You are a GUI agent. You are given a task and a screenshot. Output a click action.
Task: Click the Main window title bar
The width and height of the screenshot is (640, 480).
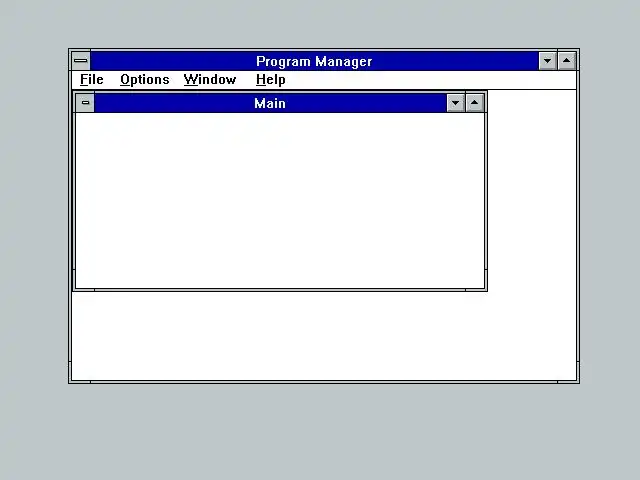pyautogui.click(x=270, y=103)
